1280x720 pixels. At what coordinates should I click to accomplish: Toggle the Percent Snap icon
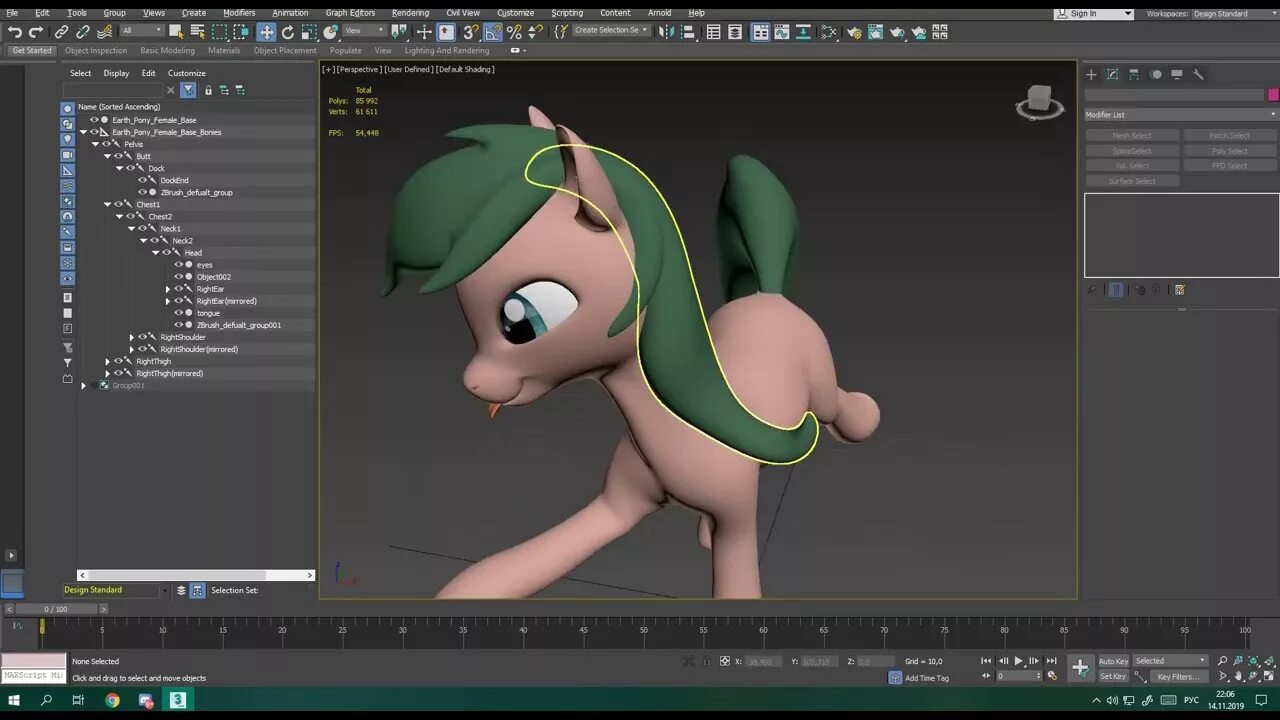click(514, 32)
